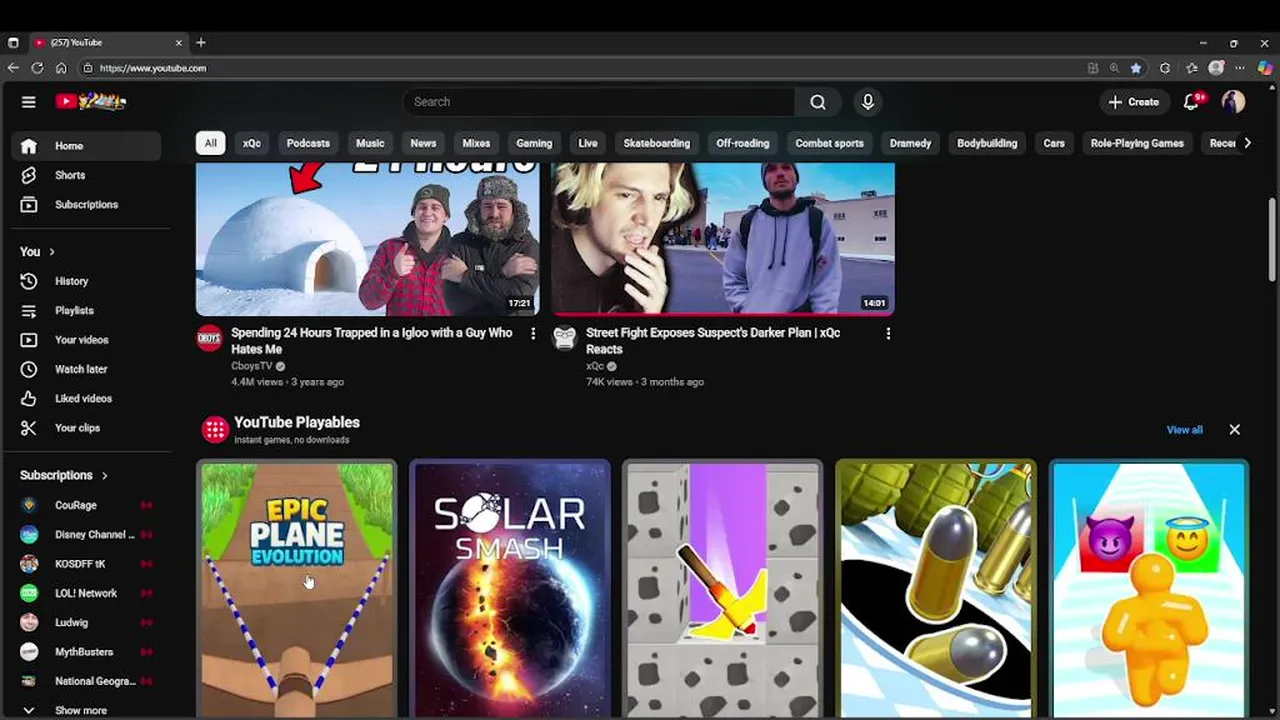Click the browser address bar

(x=580, y=68)
